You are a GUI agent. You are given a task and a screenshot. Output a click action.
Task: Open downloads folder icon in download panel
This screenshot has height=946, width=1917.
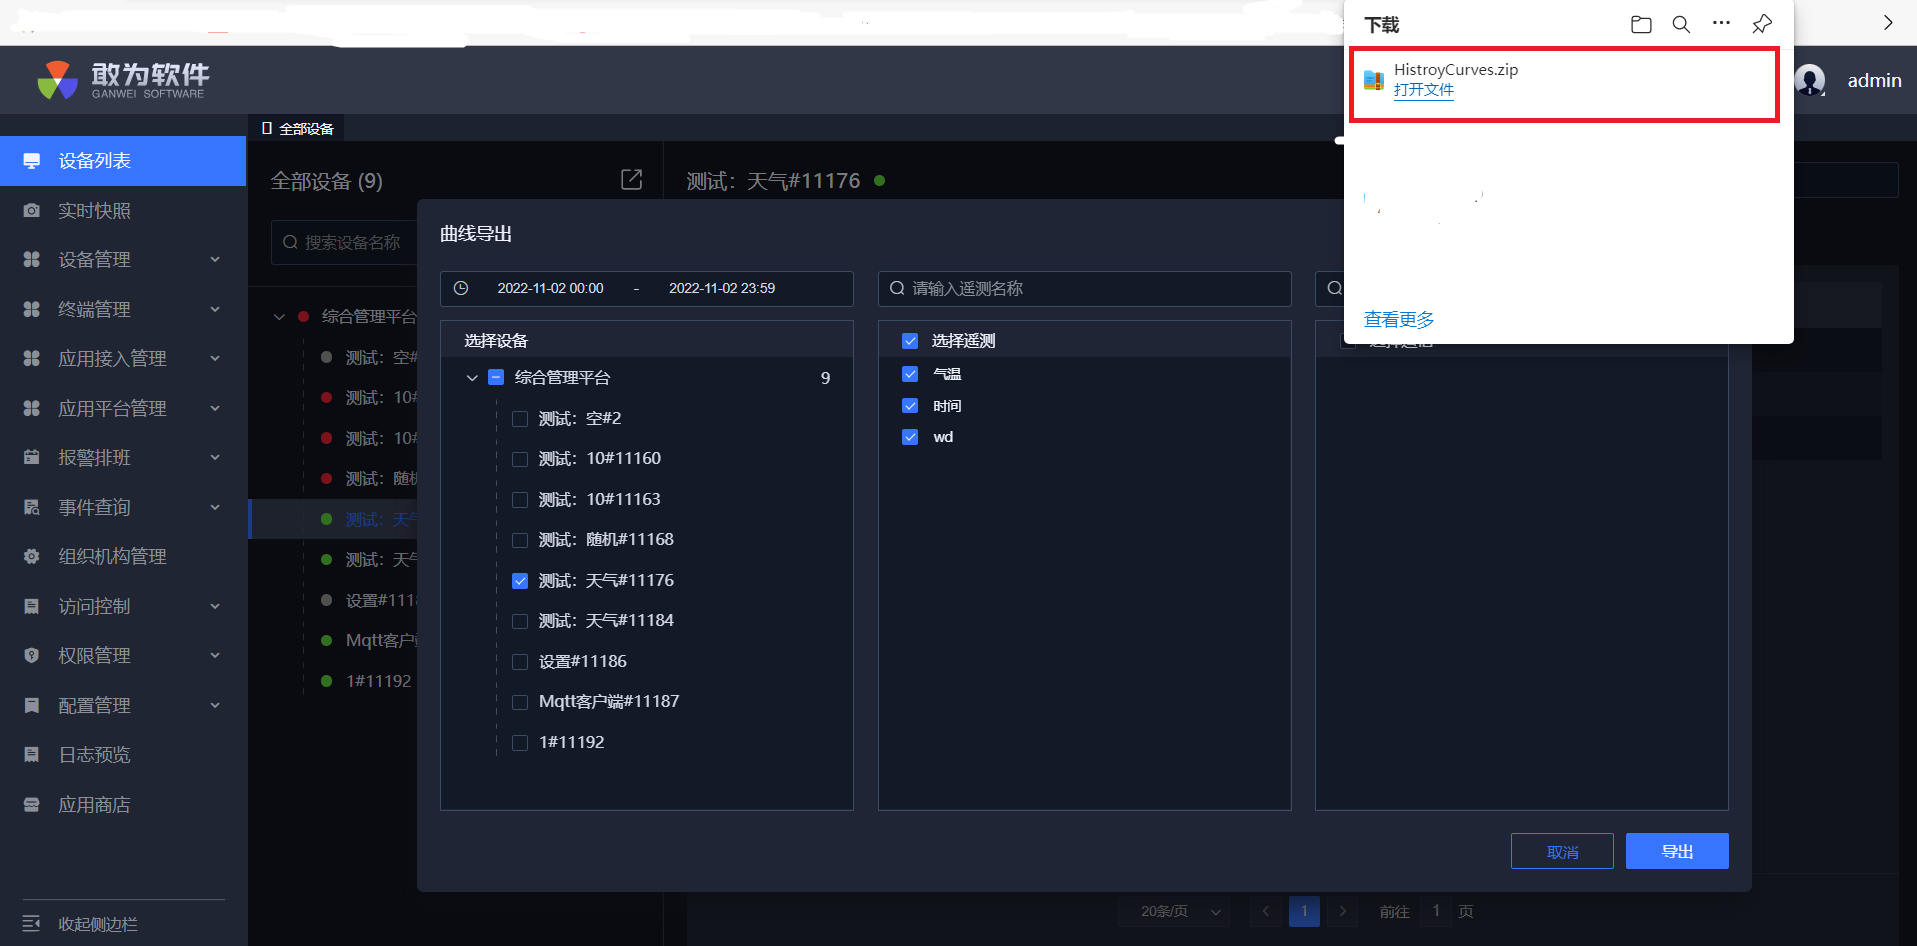pyautogui.click(x=1641, y=24)
